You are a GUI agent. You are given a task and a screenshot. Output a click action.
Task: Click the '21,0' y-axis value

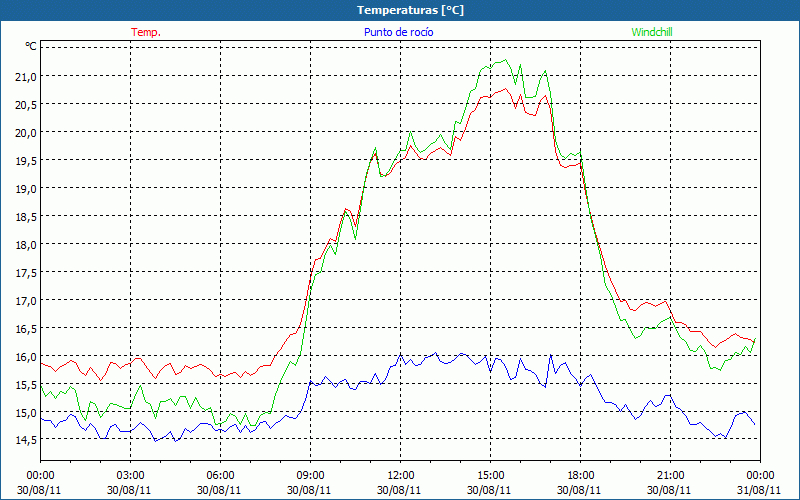click(26, 77)
